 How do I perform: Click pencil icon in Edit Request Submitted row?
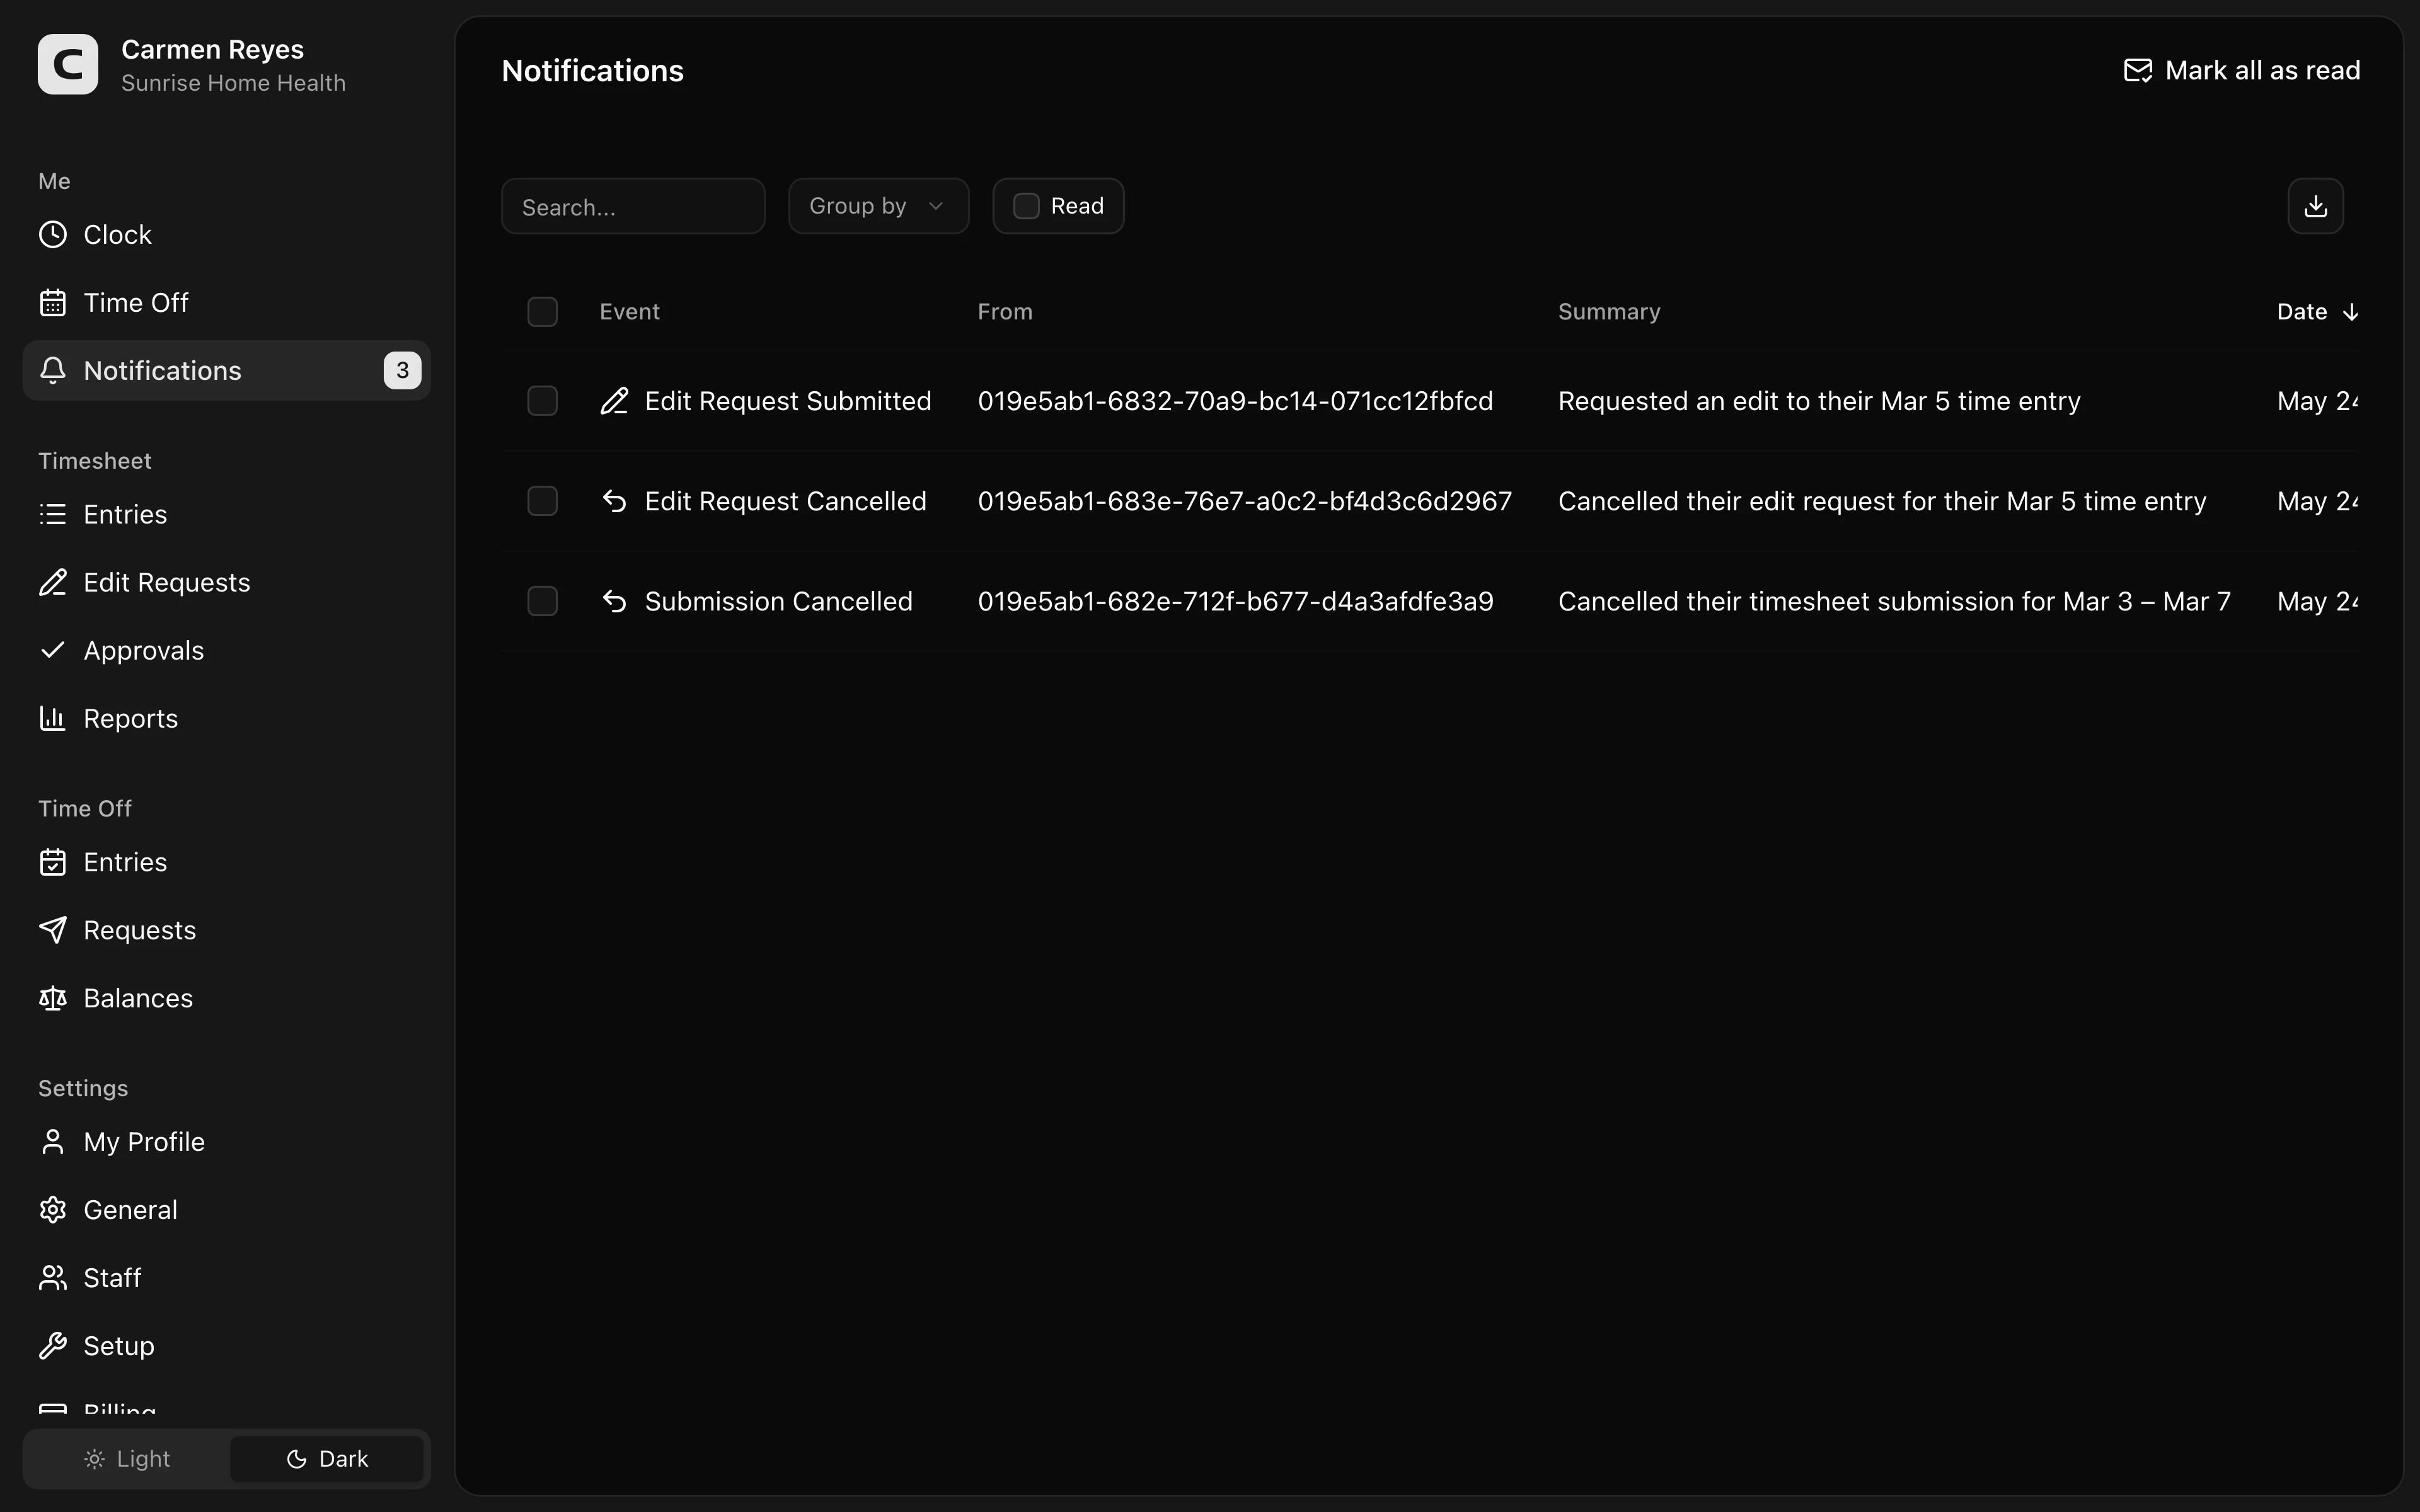pos(615,401)
